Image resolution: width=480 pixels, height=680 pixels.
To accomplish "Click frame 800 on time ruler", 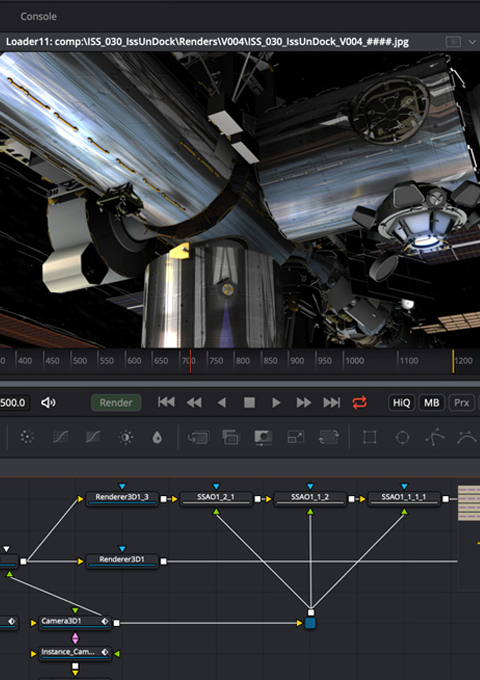I will tap(243, 361).
